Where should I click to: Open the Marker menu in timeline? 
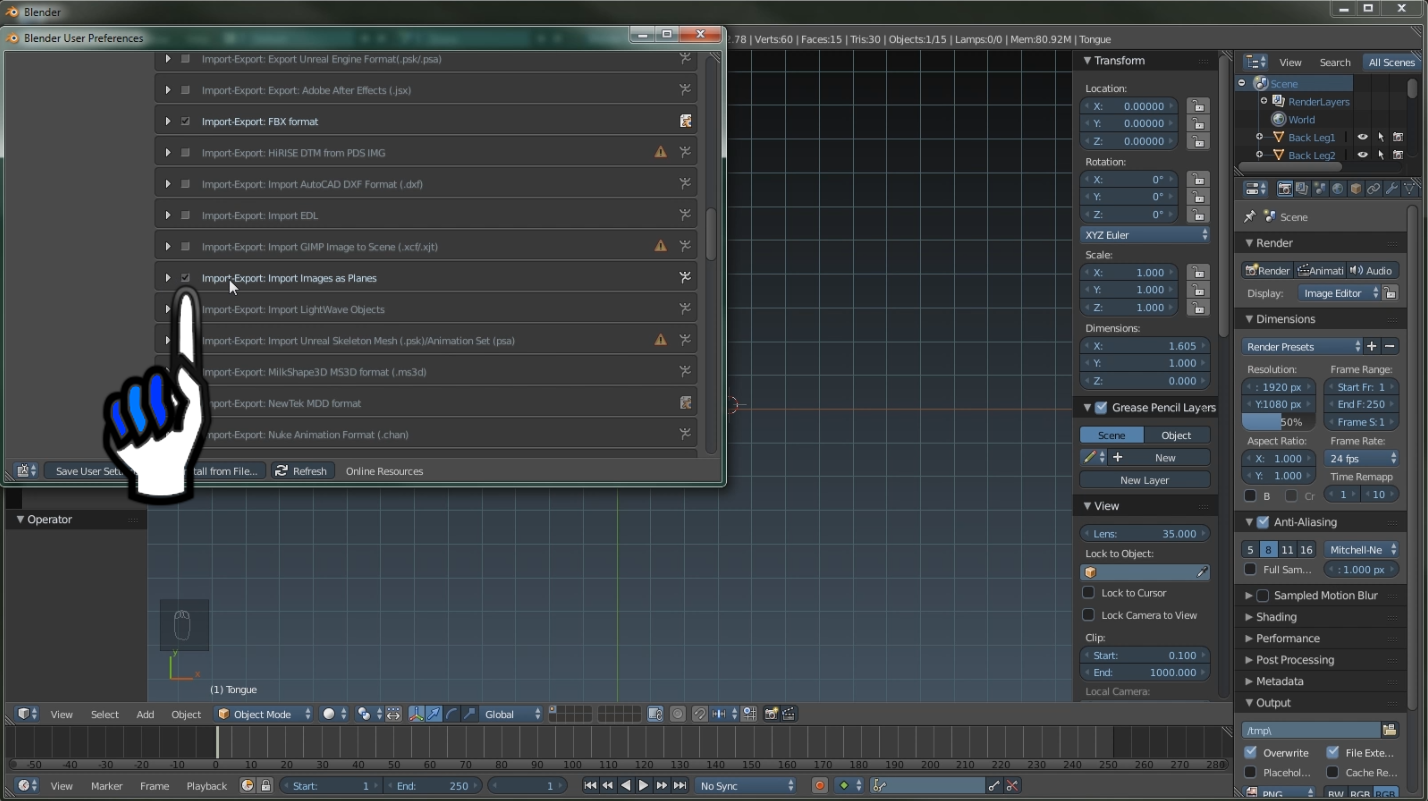pos(106,786)
